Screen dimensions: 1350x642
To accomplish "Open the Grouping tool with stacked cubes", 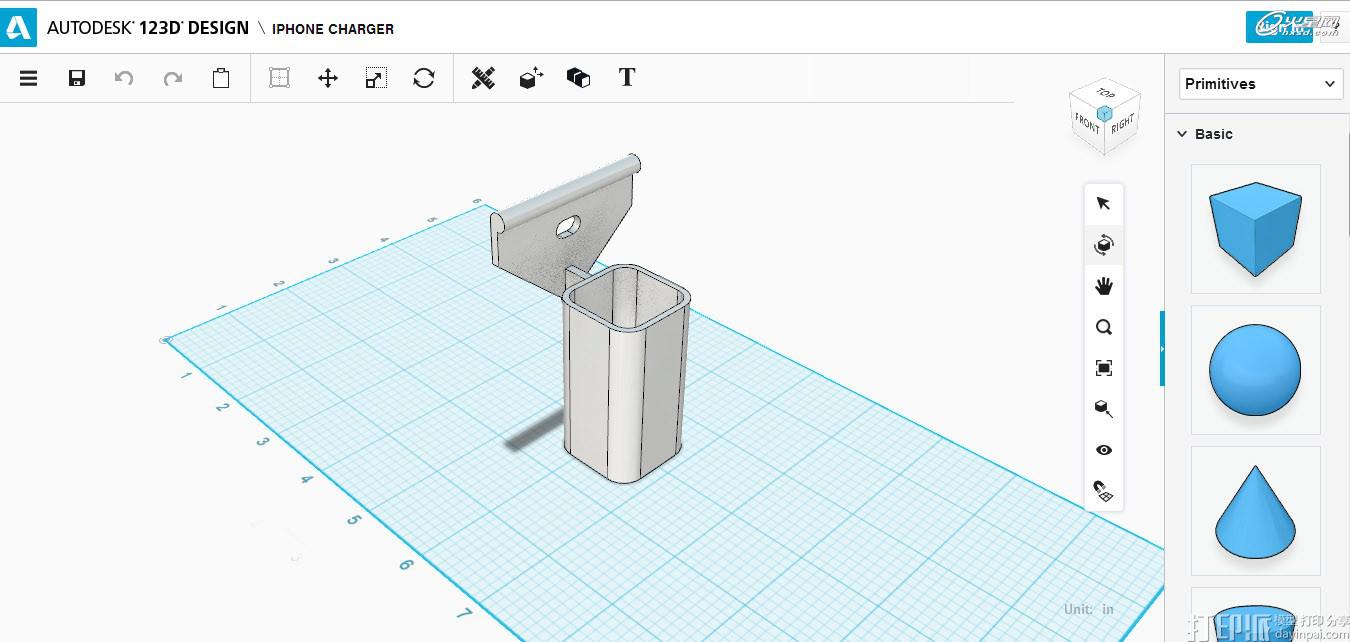I will (578, 78).
